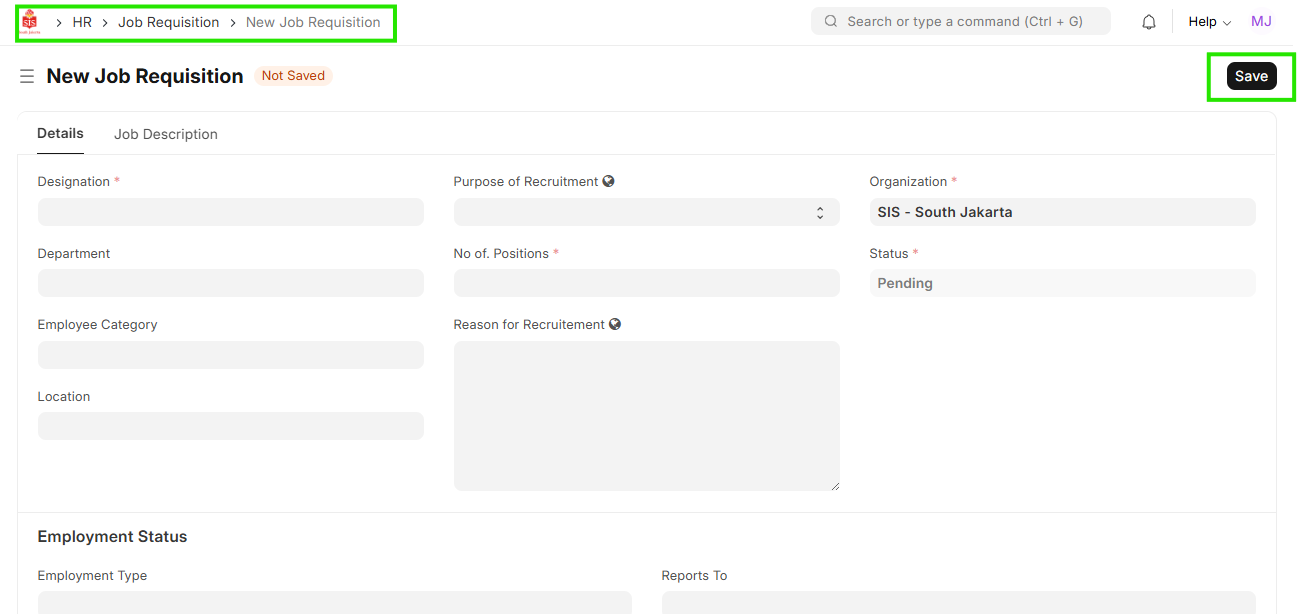Toggle the sidebar hamburger menu icon
1297x614 pixels.
(x=27, y=76)
